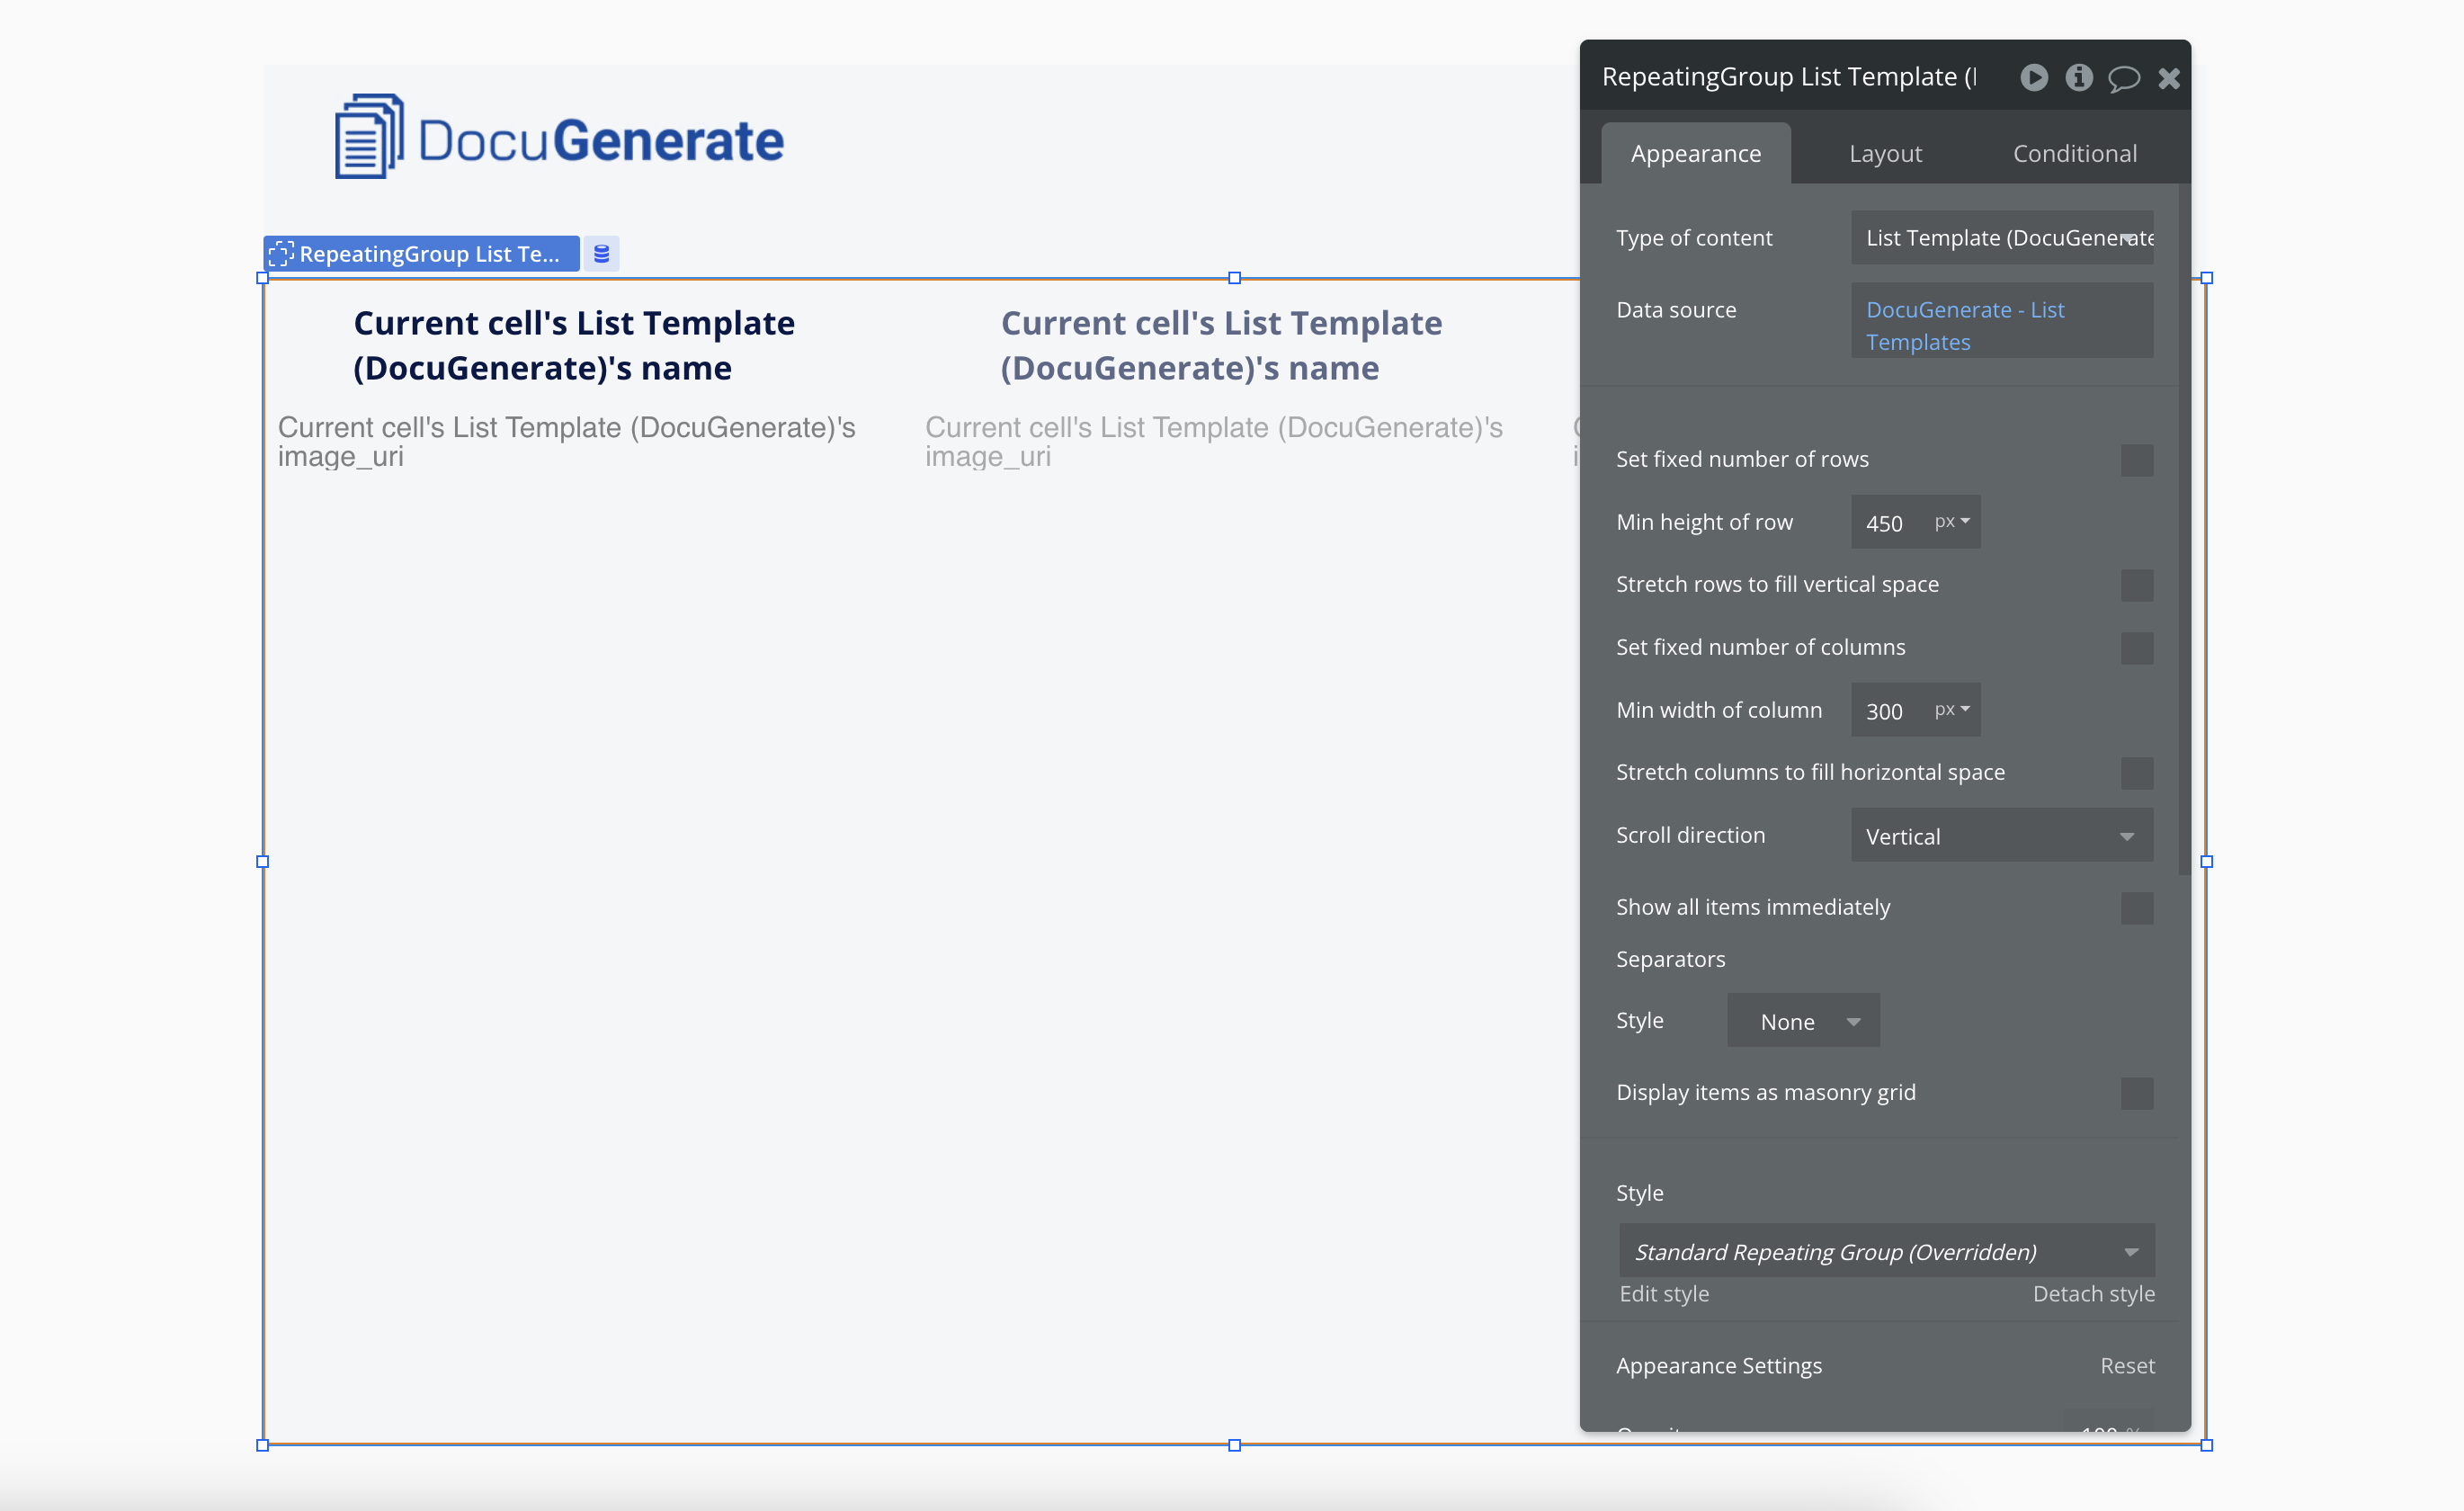
Task: Open the comment bubble icon in property editor
Action: coord(2124,78)
